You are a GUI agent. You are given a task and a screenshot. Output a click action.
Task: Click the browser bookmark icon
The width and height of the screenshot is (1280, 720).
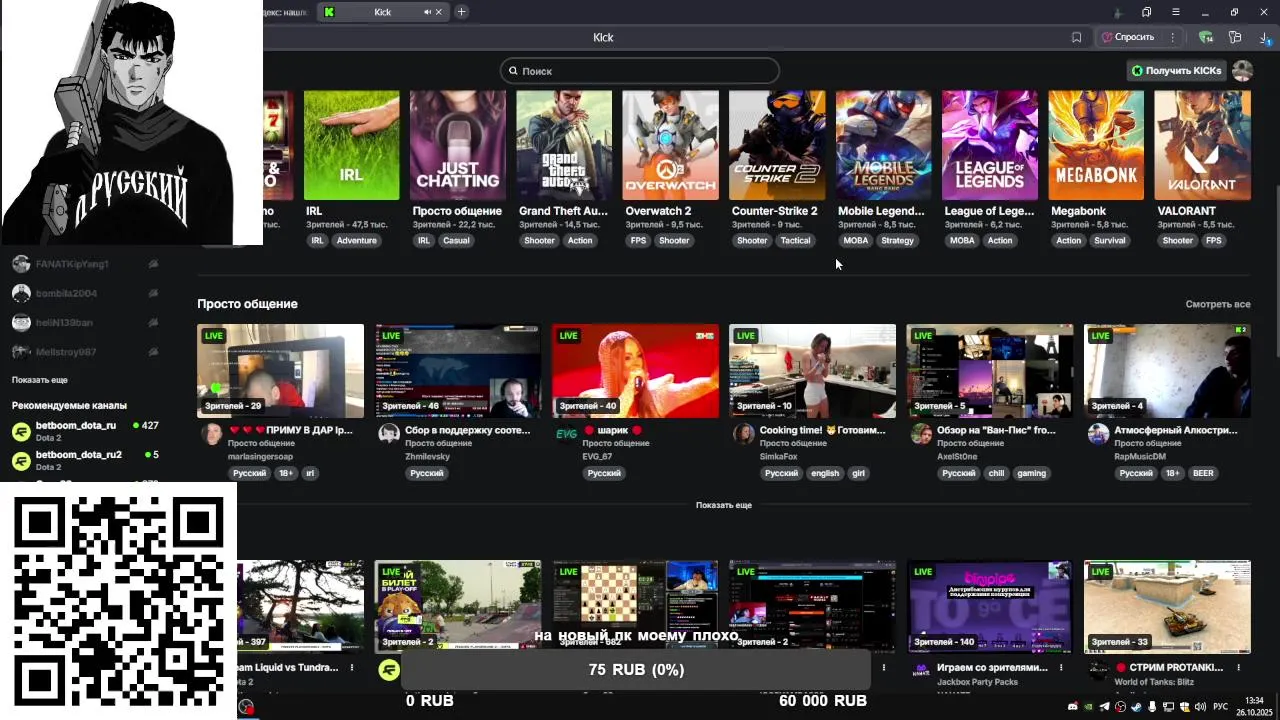1076,37
